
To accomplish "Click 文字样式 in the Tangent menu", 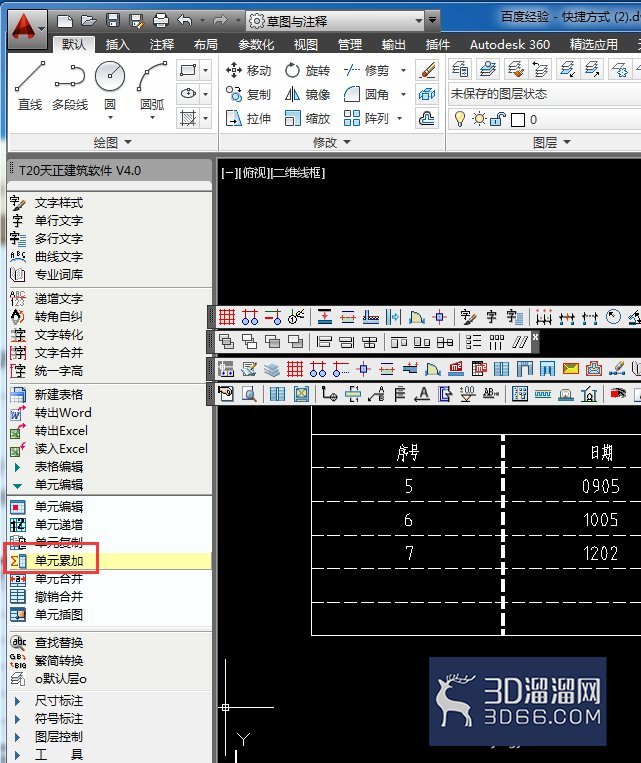I will tap(59, 203).
